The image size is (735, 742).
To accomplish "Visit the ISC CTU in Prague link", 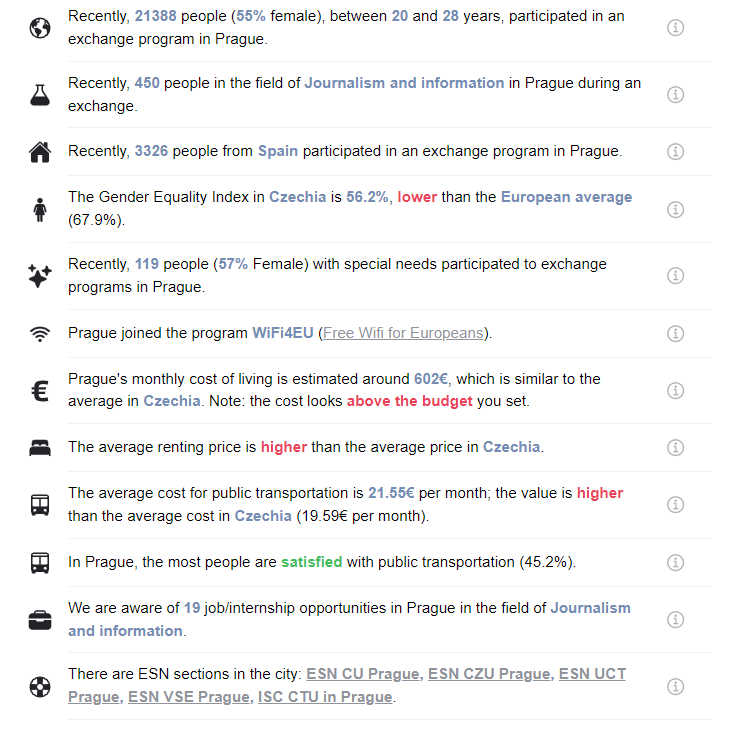I will click(x=325, y=697).
